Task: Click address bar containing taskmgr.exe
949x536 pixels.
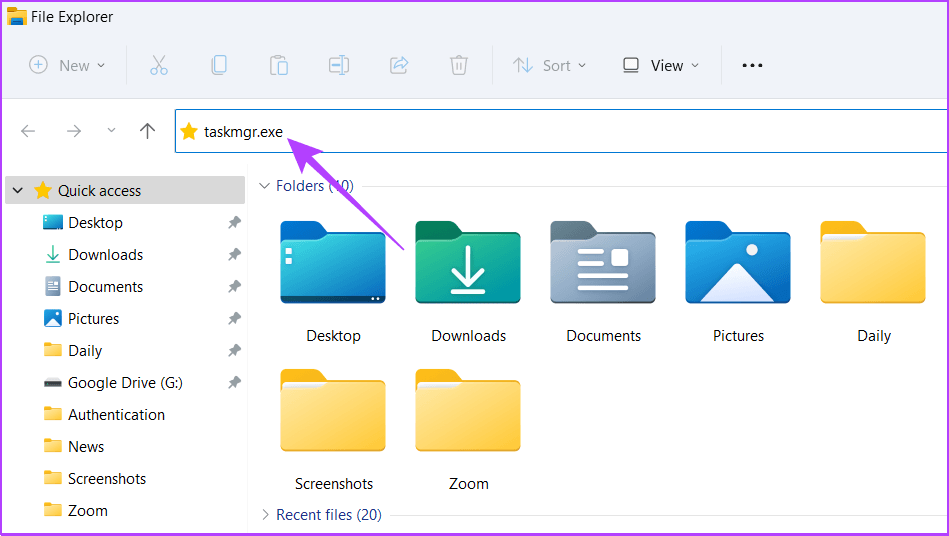Action: tap(560, 131)
